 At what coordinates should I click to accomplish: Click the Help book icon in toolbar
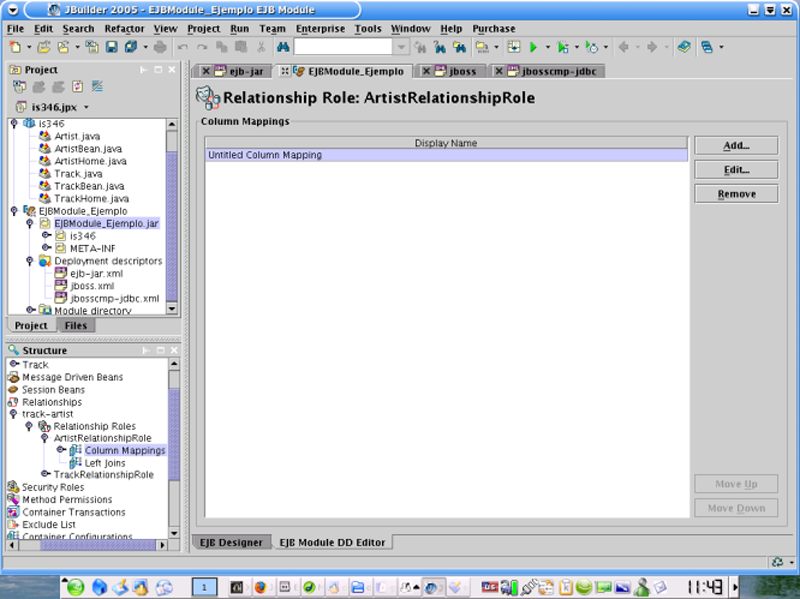pos(683,47)
